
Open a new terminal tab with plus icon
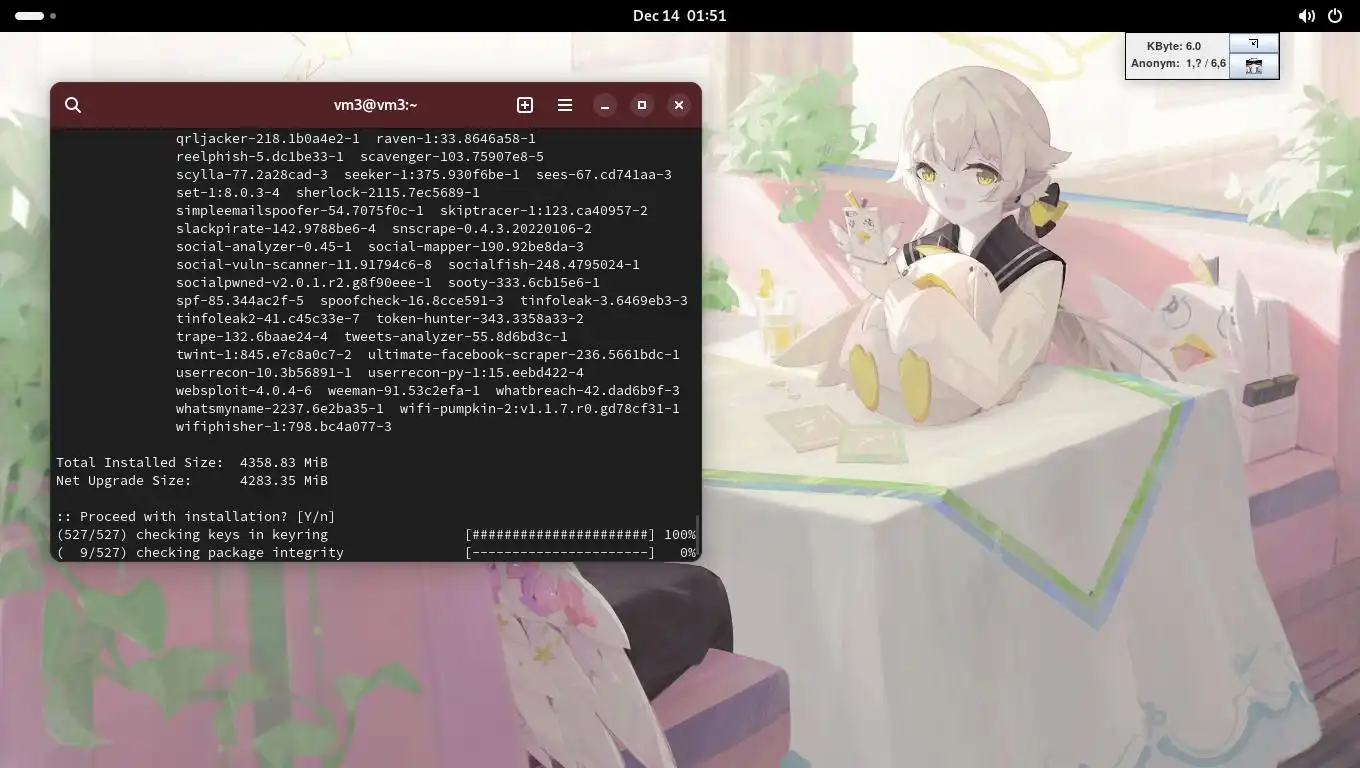pos(525,105)
